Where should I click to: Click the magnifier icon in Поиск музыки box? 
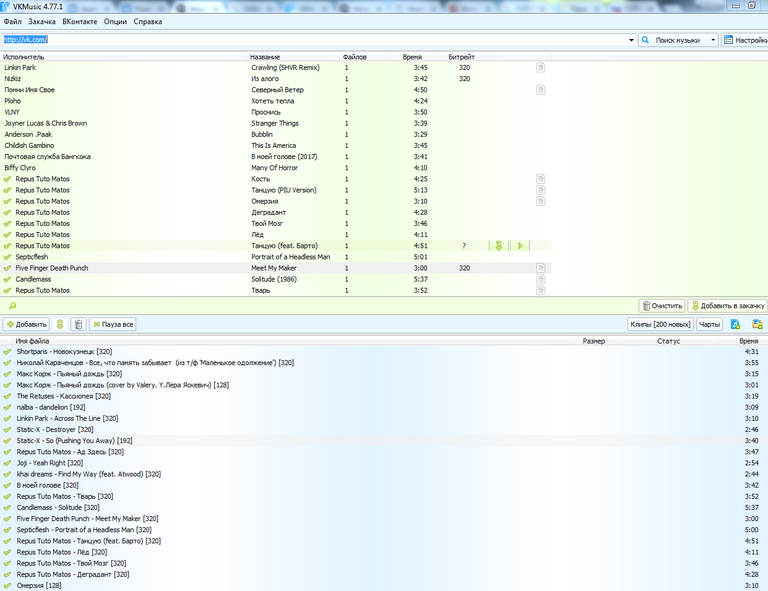pyautogui.click(x=646, y=40)
